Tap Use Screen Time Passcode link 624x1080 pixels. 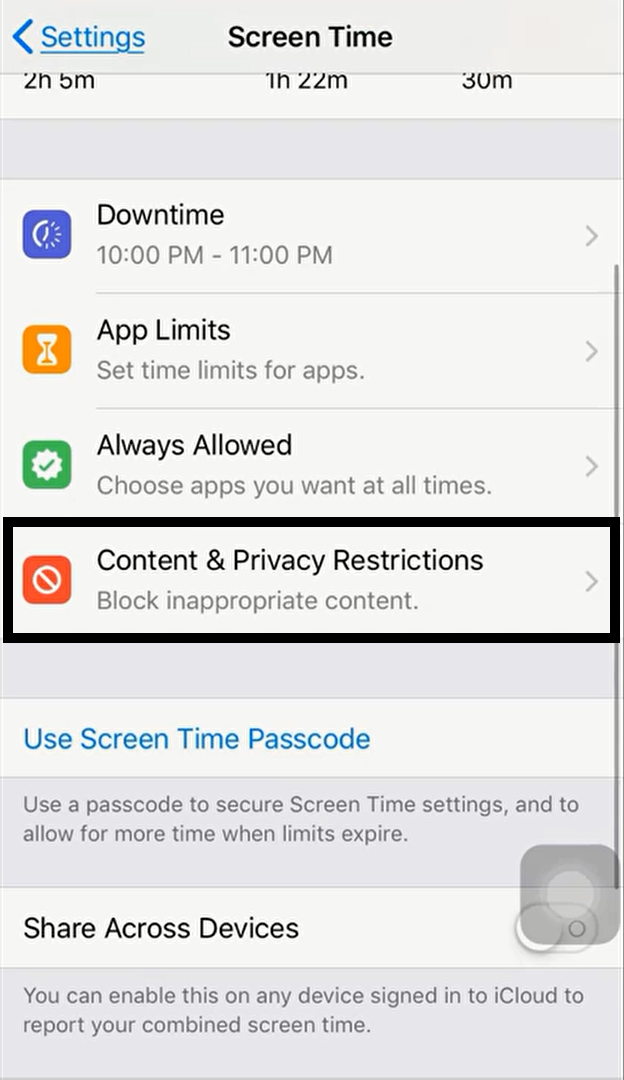click(x=197, y=738)
